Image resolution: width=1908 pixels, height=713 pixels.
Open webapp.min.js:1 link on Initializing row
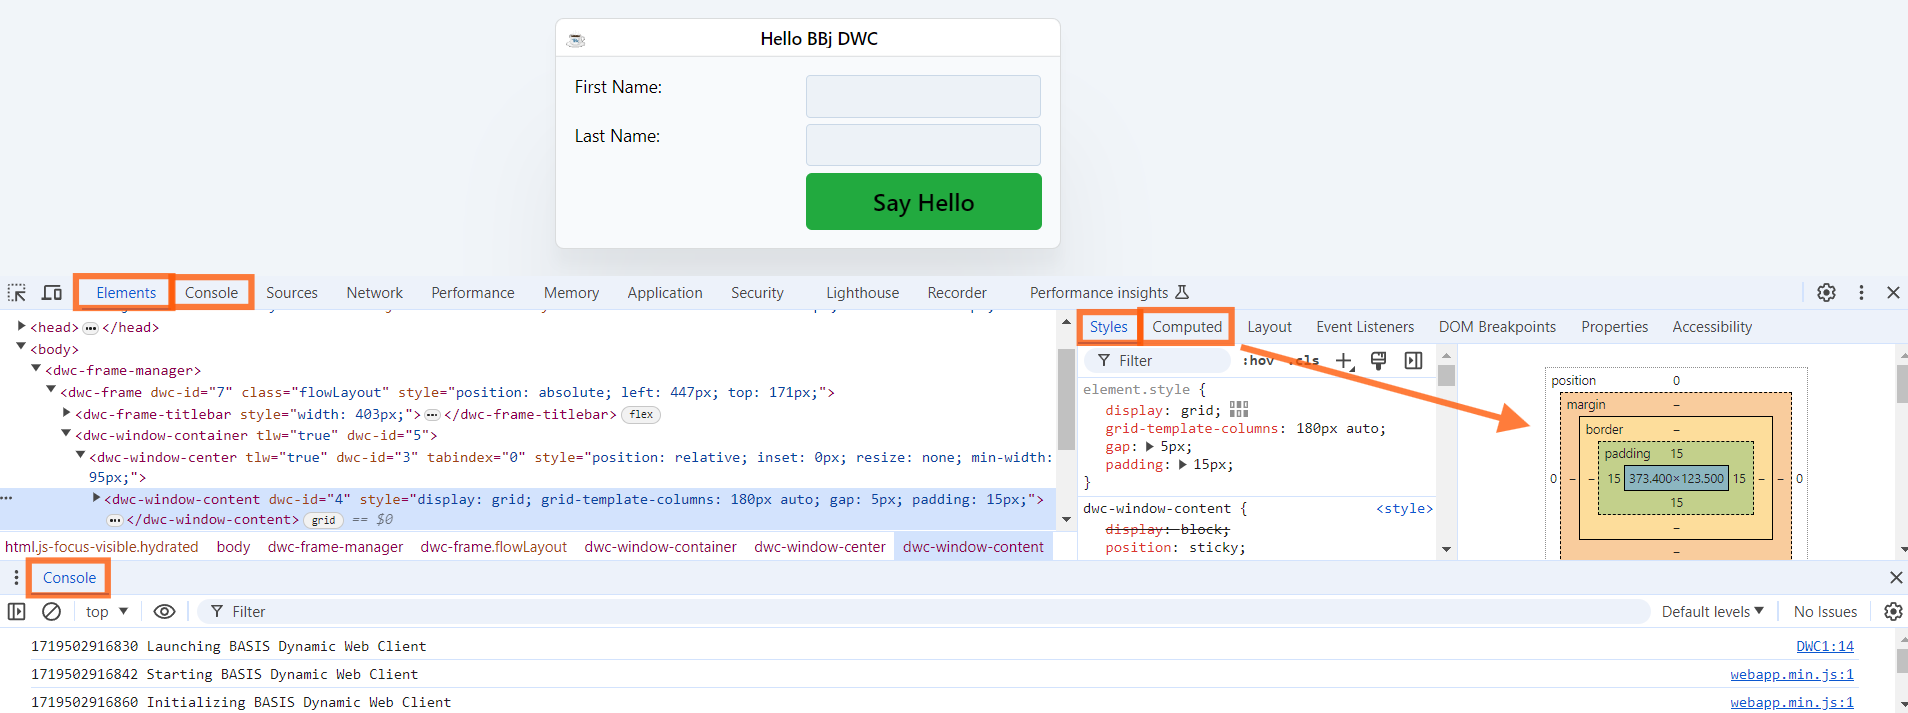pos(1792,702)
